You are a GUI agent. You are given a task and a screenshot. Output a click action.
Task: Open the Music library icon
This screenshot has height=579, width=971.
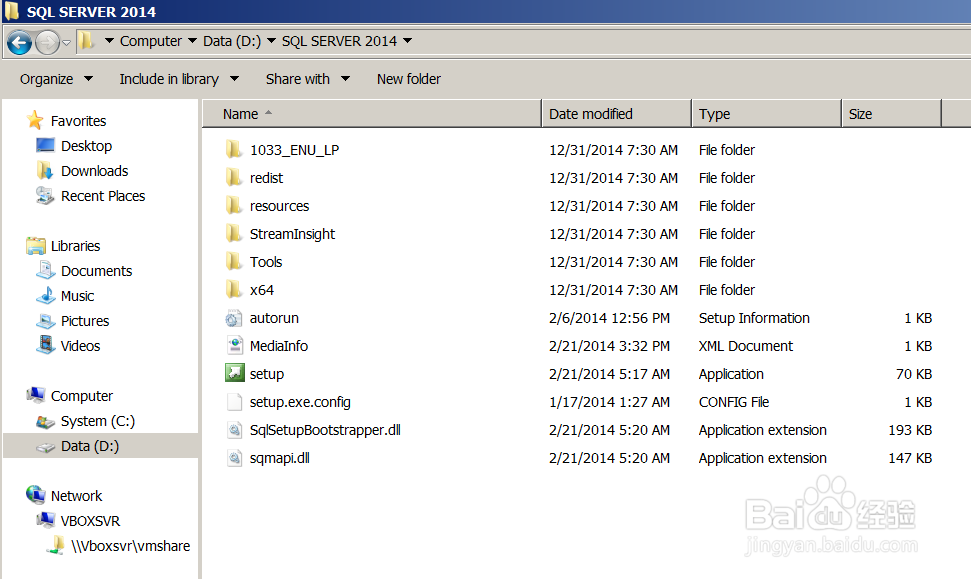click(x=45, y=296)
